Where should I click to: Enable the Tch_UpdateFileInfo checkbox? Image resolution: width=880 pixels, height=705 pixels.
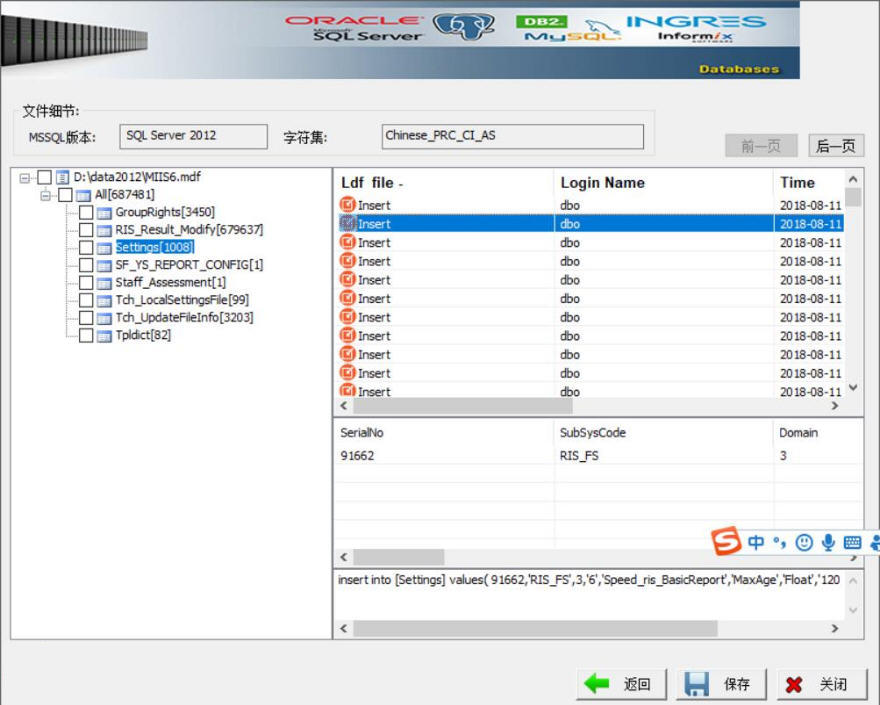click(x=86, y=318)
